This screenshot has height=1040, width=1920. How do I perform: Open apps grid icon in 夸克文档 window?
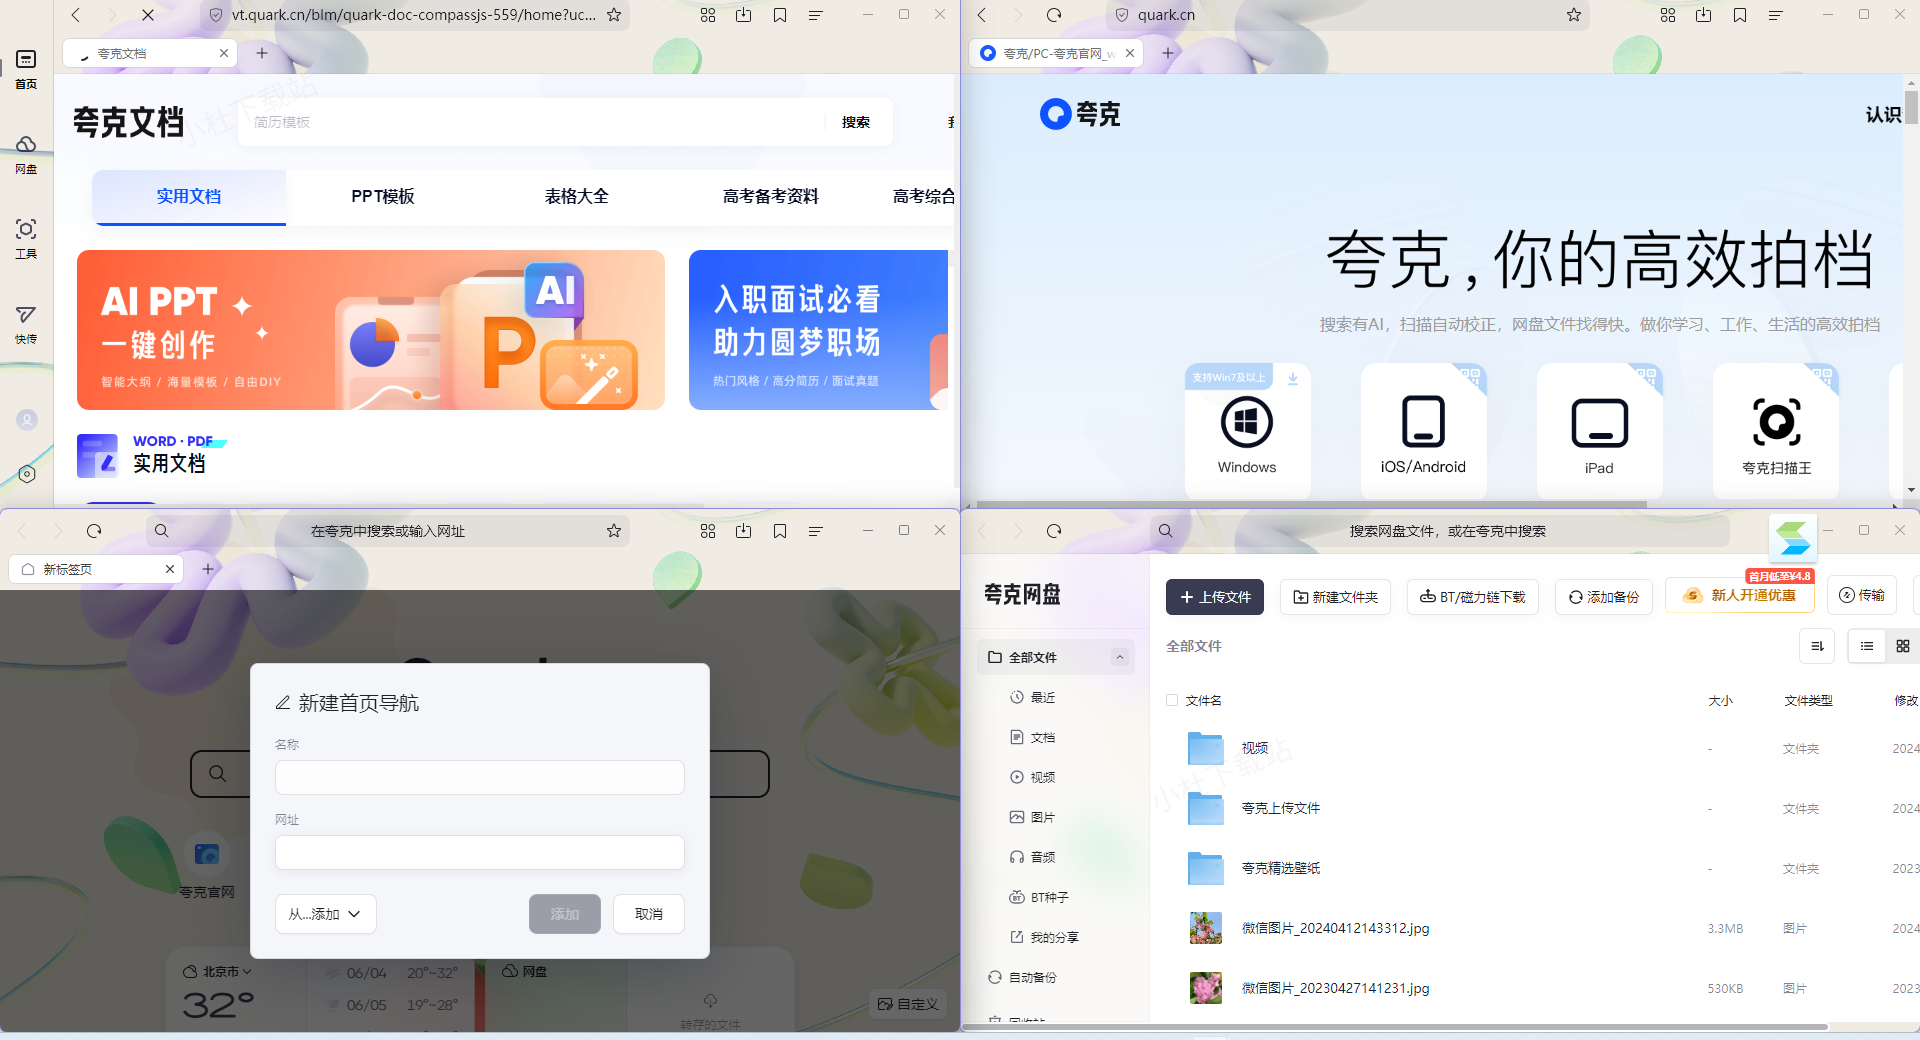[x=708, y=15]
